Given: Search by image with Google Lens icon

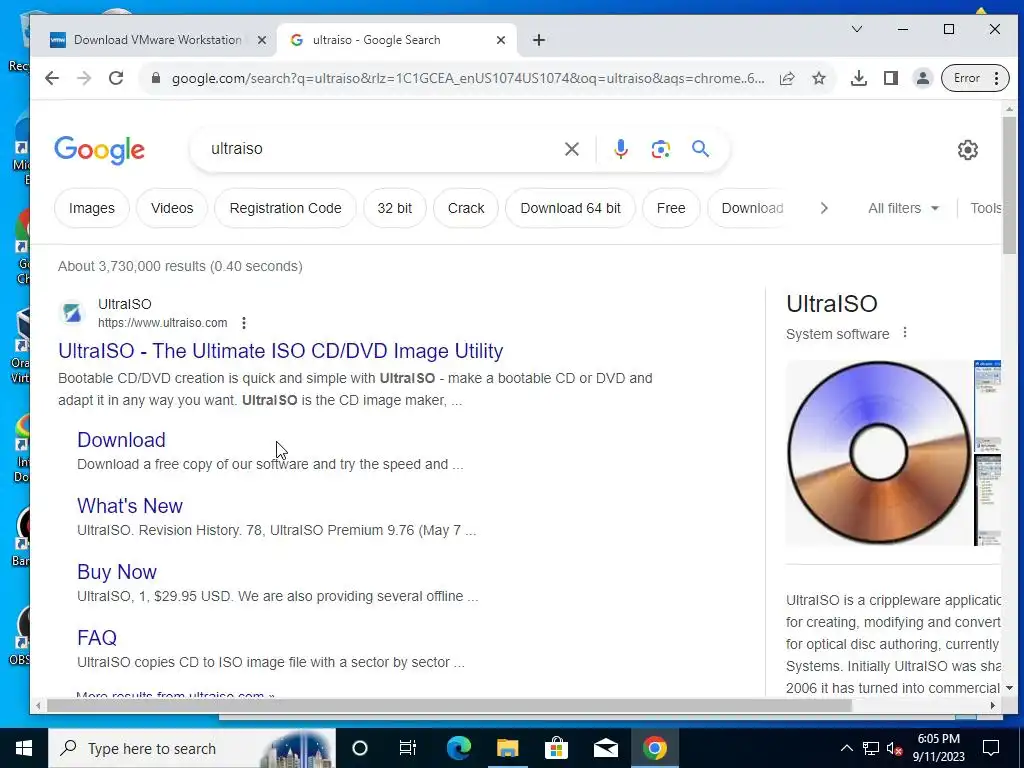Looking at the screenshot, I should pos(660,150).
